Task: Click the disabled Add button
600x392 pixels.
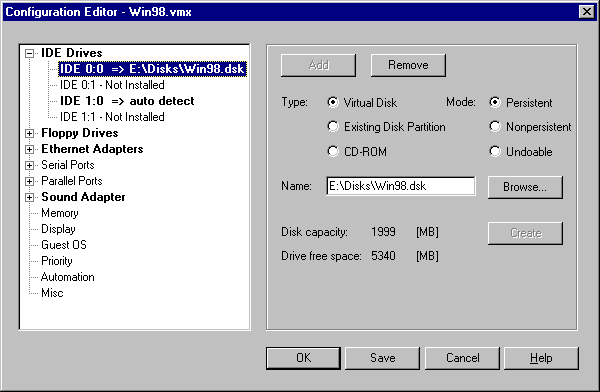Action: (318, 65)
